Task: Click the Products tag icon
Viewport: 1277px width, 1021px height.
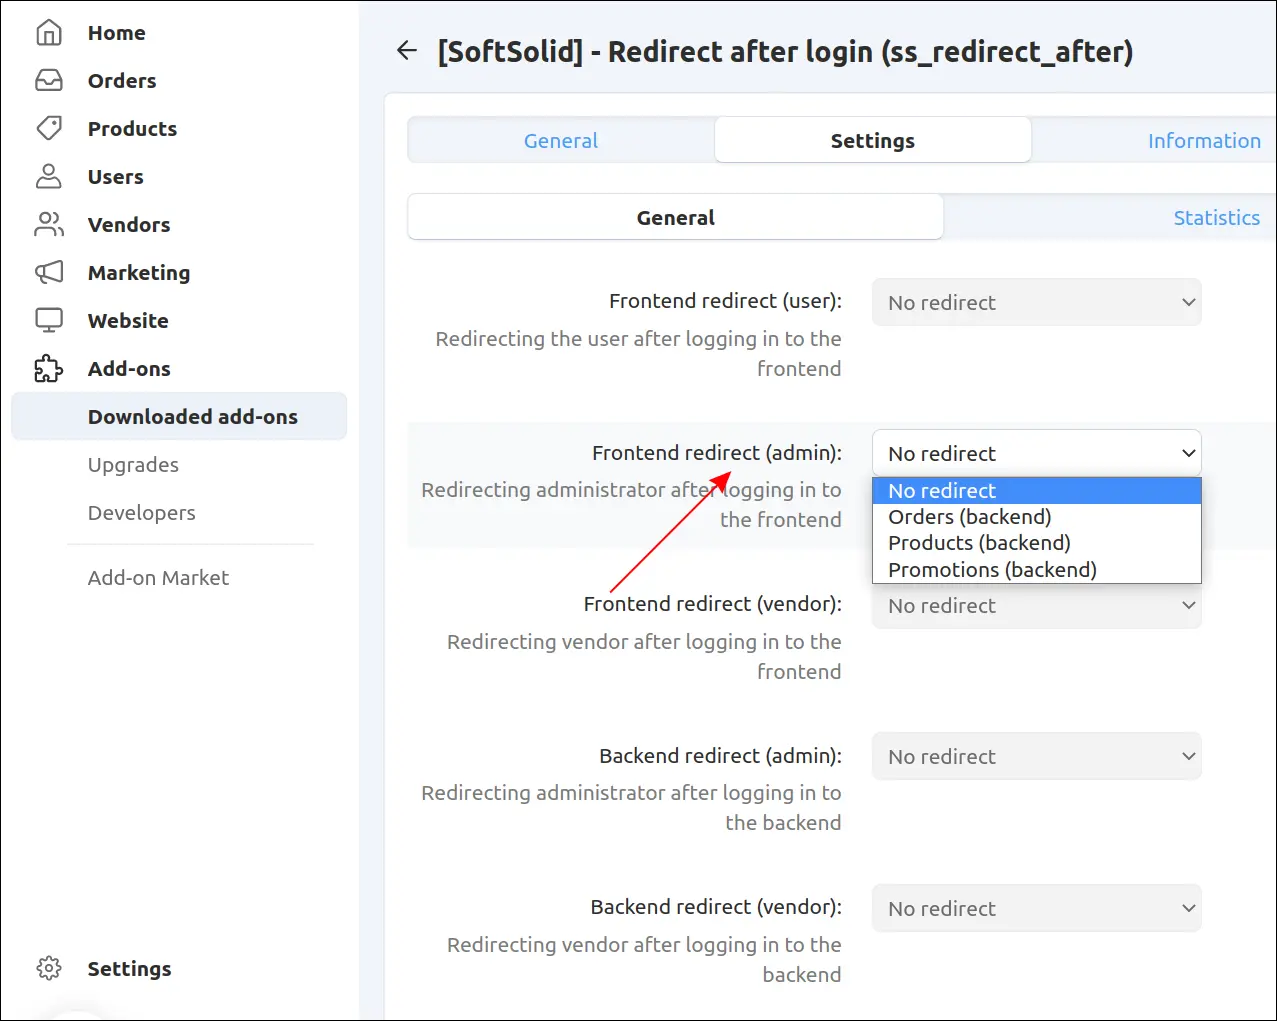Action: click(x=49, y=129)
